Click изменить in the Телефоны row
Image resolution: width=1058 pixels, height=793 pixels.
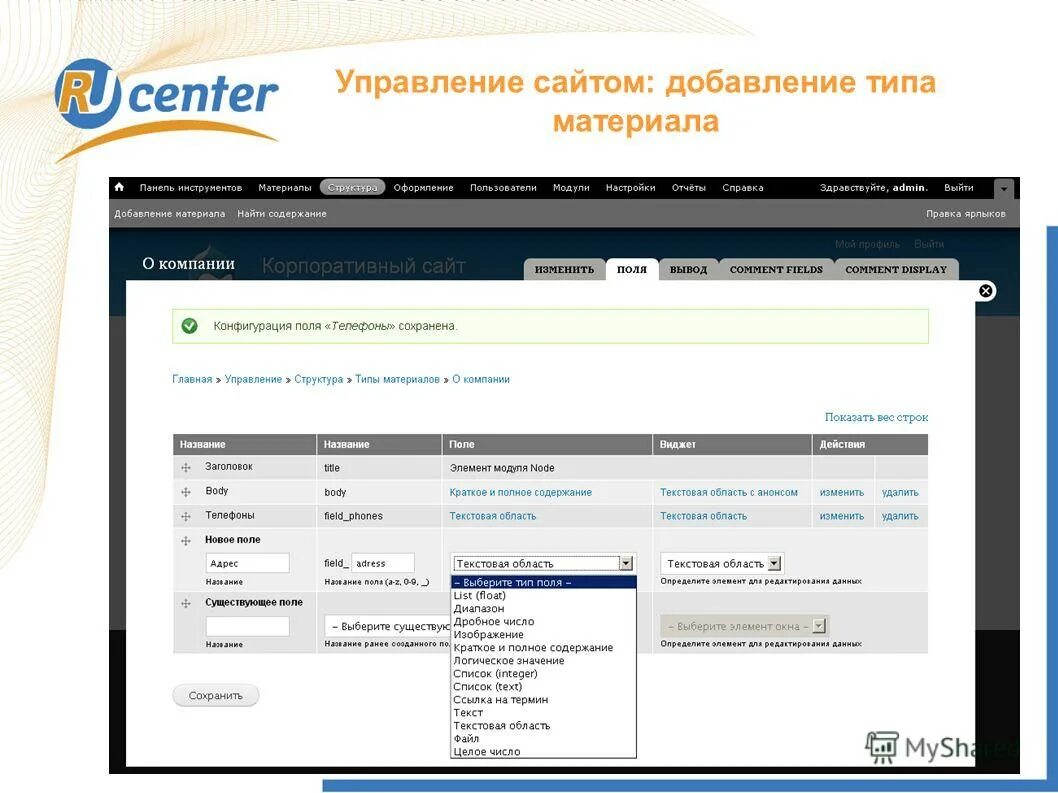(841, 515)
